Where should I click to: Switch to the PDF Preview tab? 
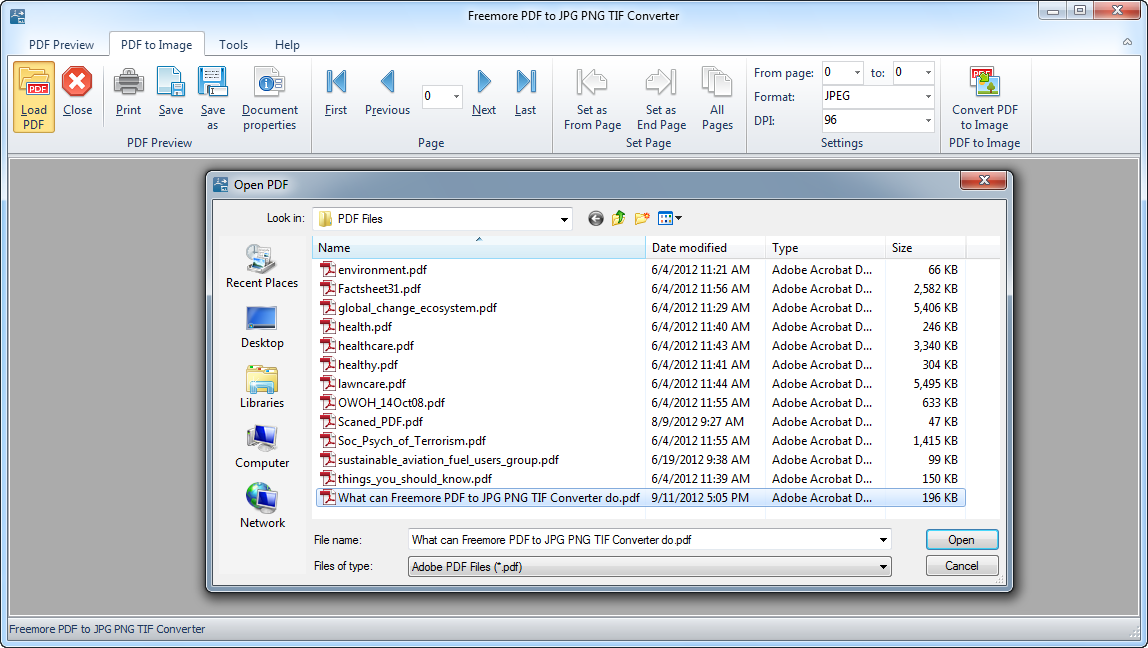(x=62, y=45)
